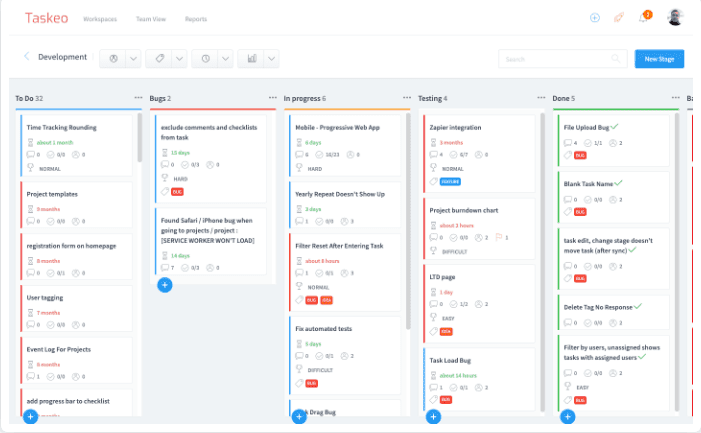This screenshot has height=433, width=701.
Task: Open notifications bell icon
Action: click(x=642, y=18)
